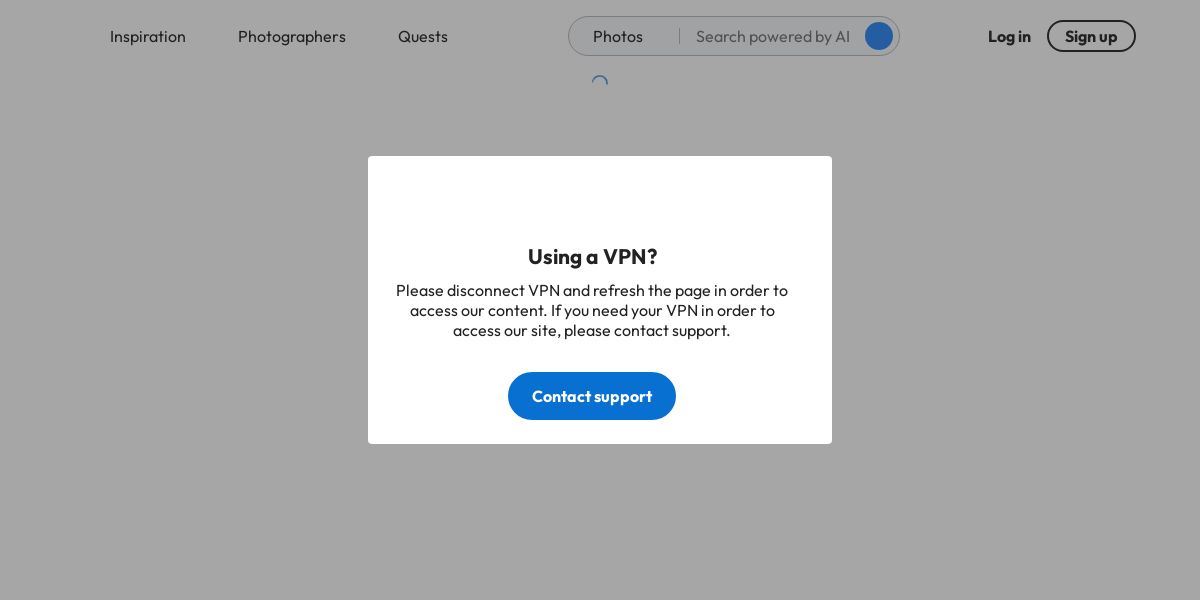Screen dimensions: 1200x600
Task: Click the divider between Photos and search field
Action: coord(679,36)
